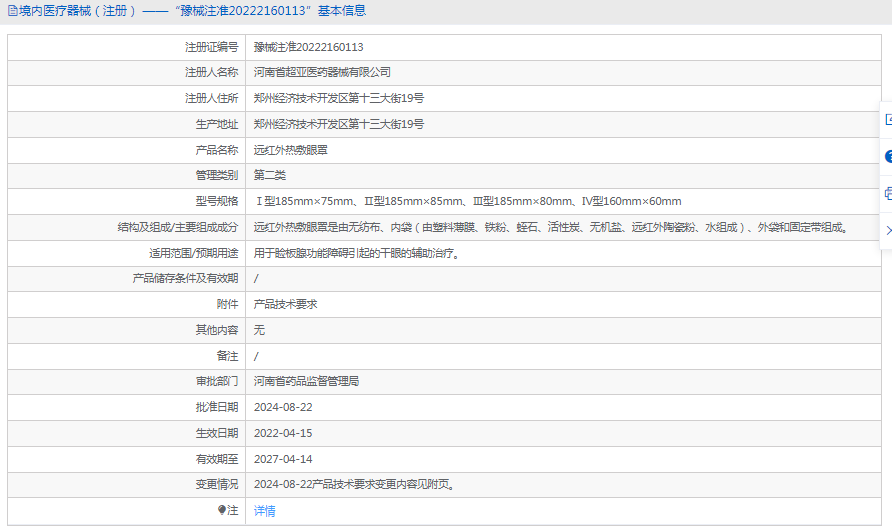Screen dimensions: 892x530
Task: Click the approval date 2024-08-22
Action: [x=283, y=407]
